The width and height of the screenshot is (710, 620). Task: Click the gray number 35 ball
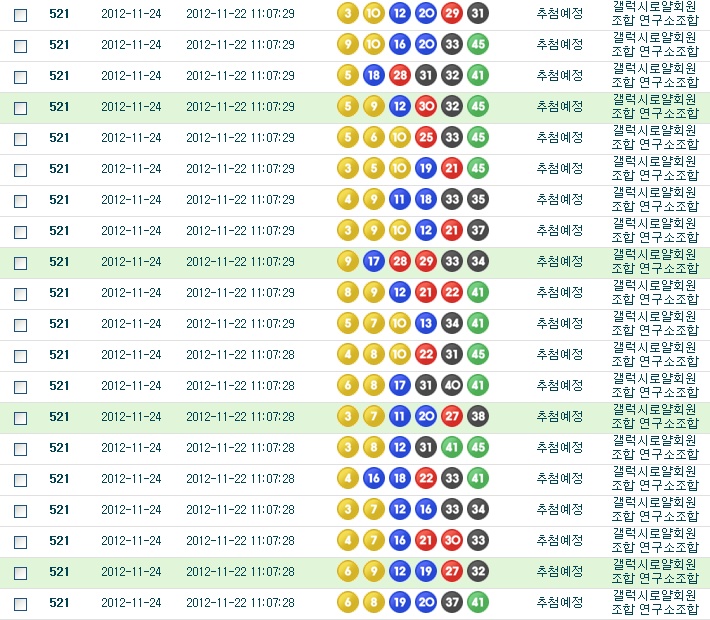point(478,200)
